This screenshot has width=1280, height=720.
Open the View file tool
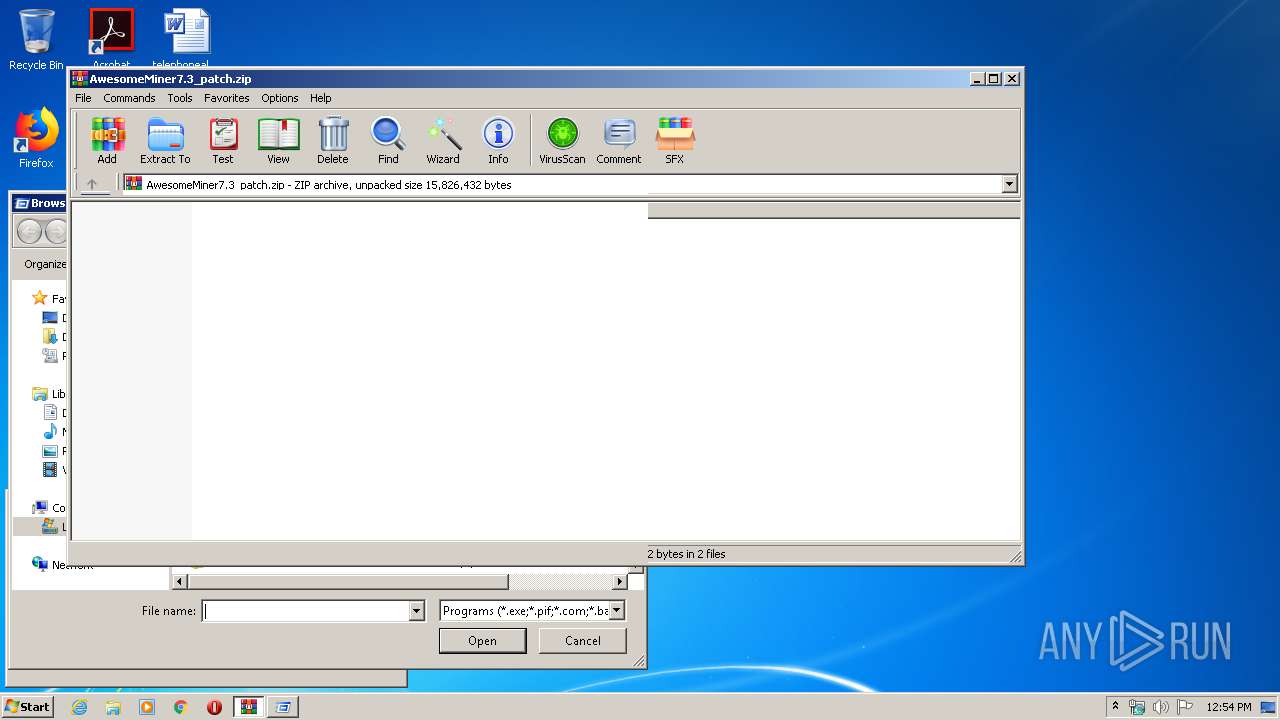278,140
